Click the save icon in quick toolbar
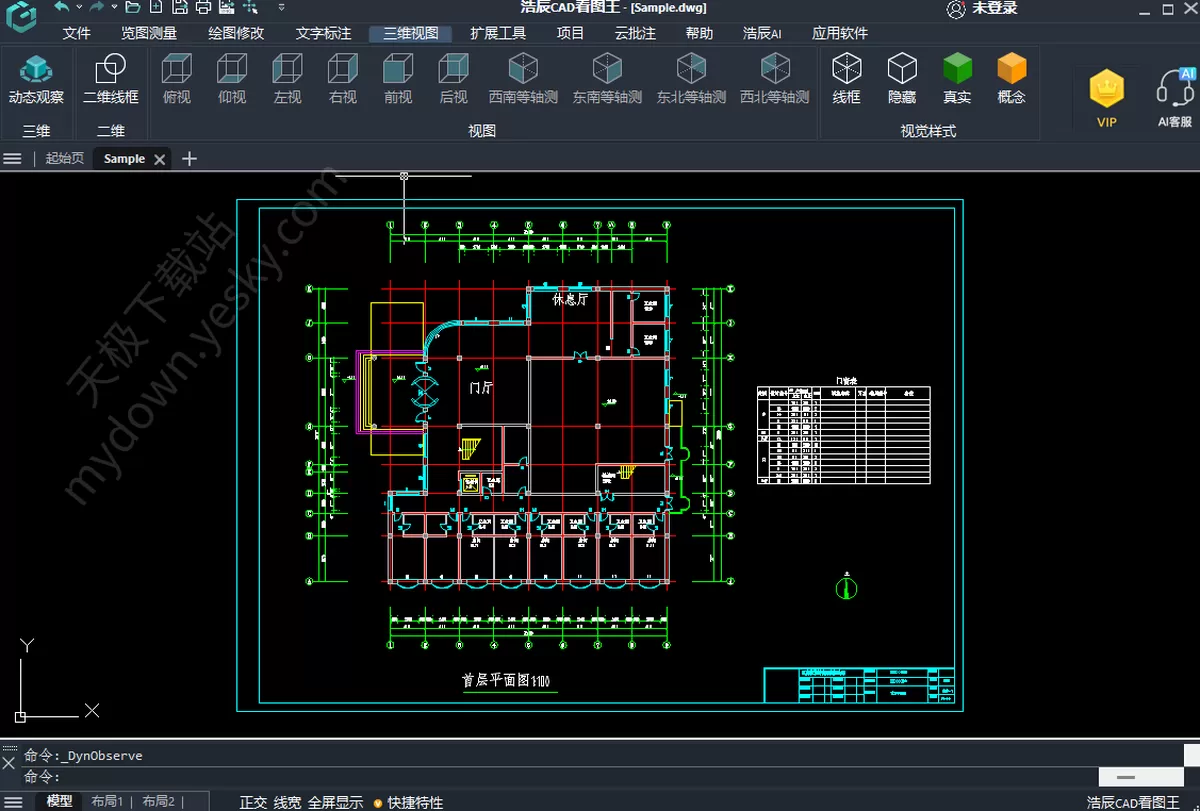The image size is (1200, 811). pyautogui.click(x=180, y=7)
